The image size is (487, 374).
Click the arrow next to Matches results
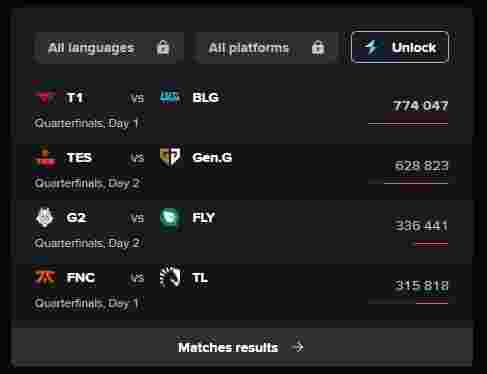pos(298,347)
